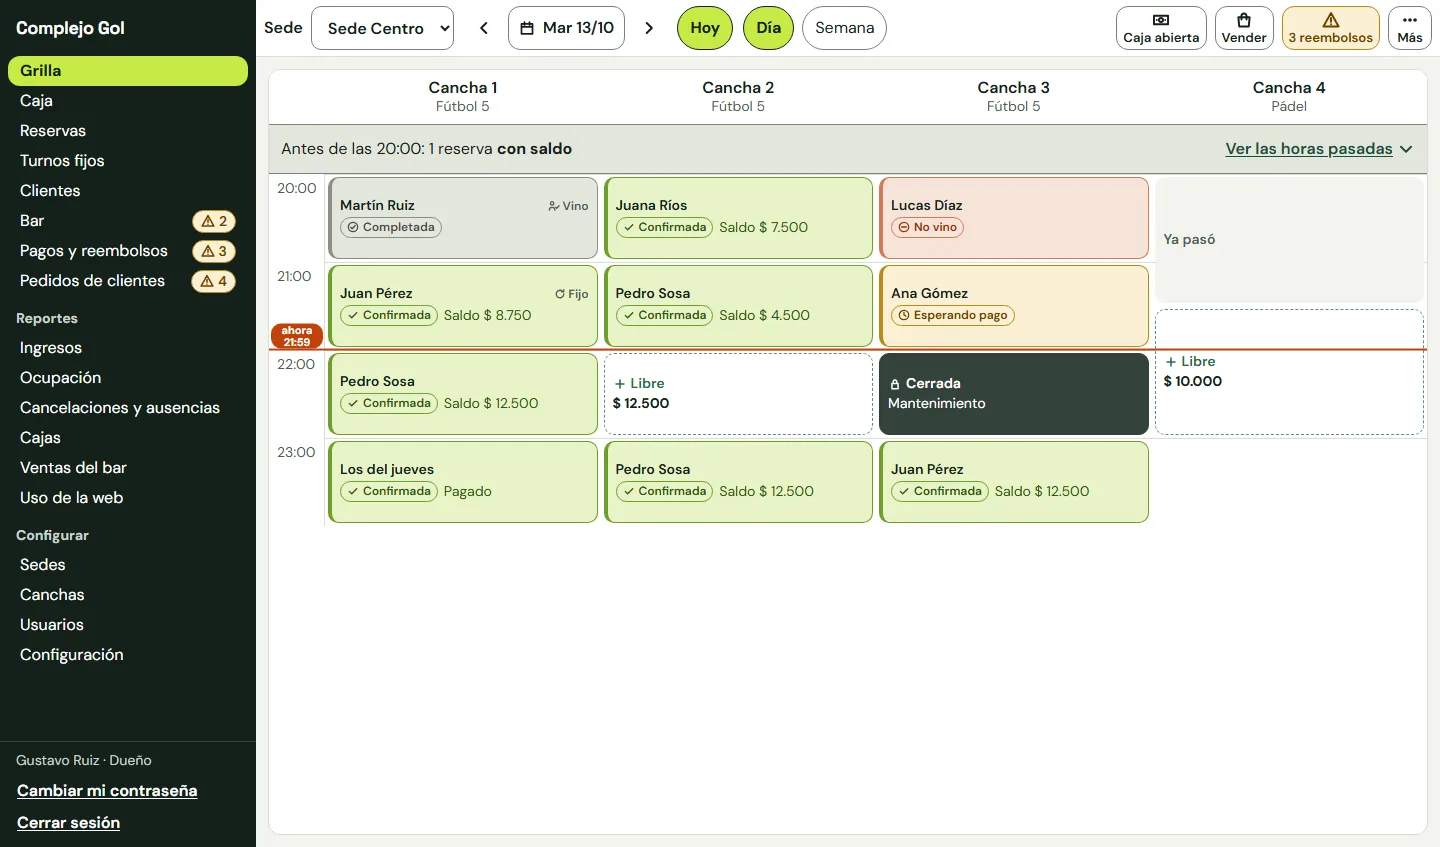
Task: Open Juana Ríos's reservation on Cancha 2
Action: click(739, 218)
